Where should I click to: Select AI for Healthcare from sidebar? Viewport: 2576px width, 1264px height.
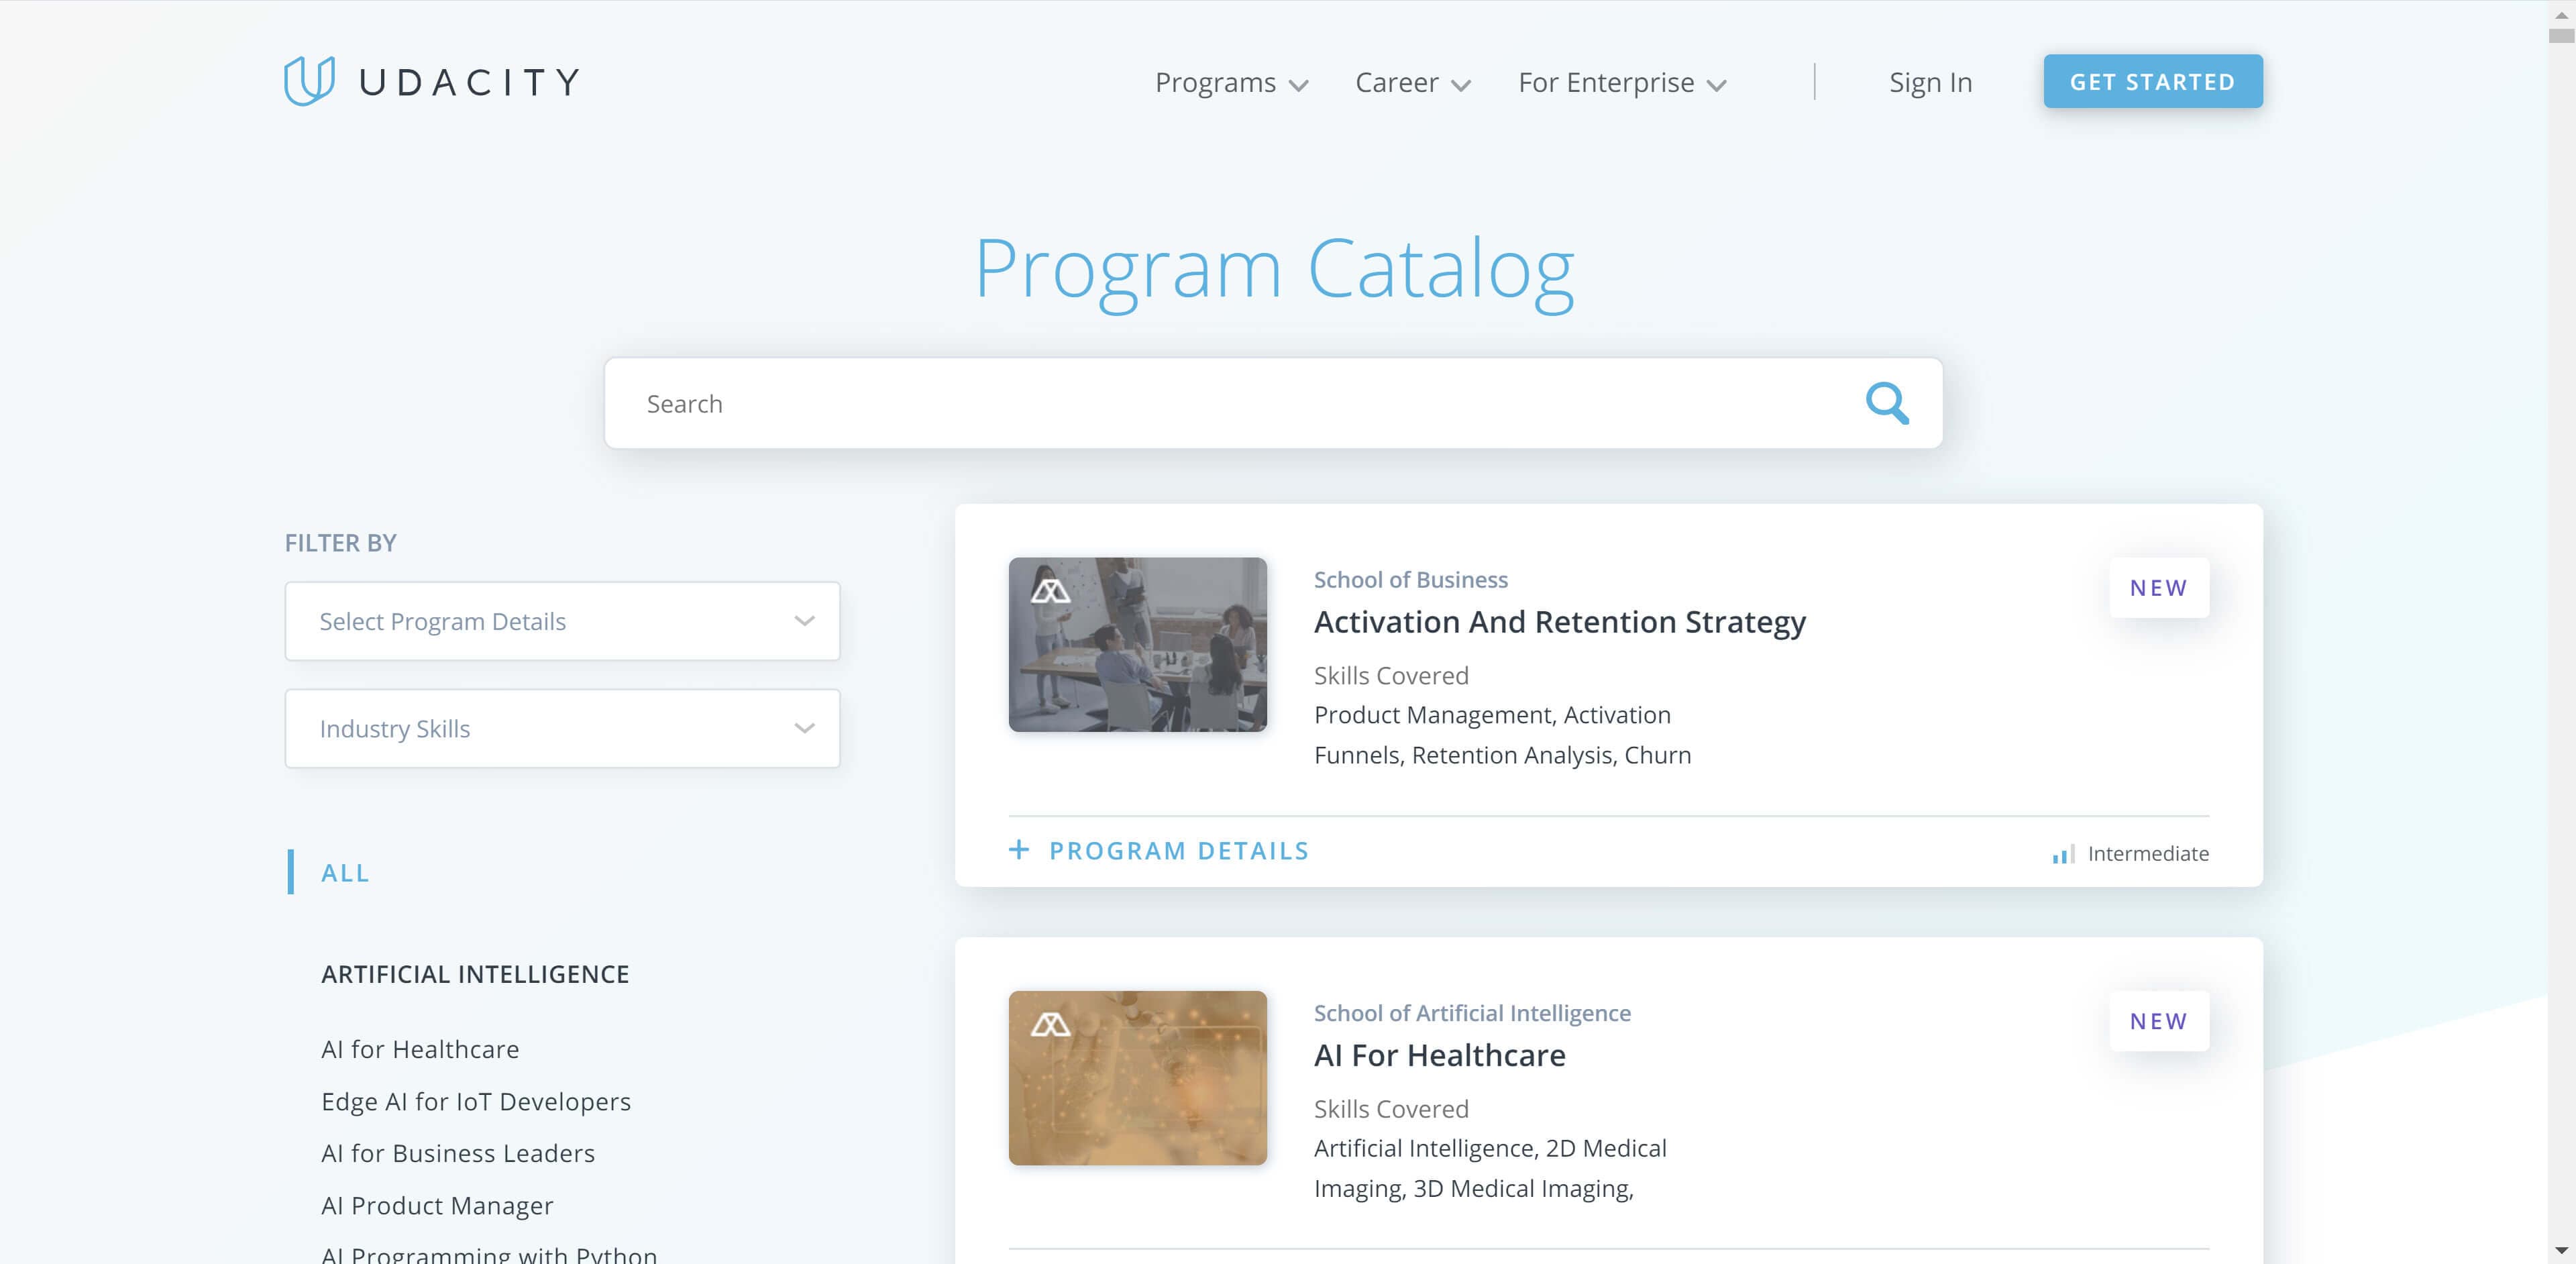[421, 1047]
